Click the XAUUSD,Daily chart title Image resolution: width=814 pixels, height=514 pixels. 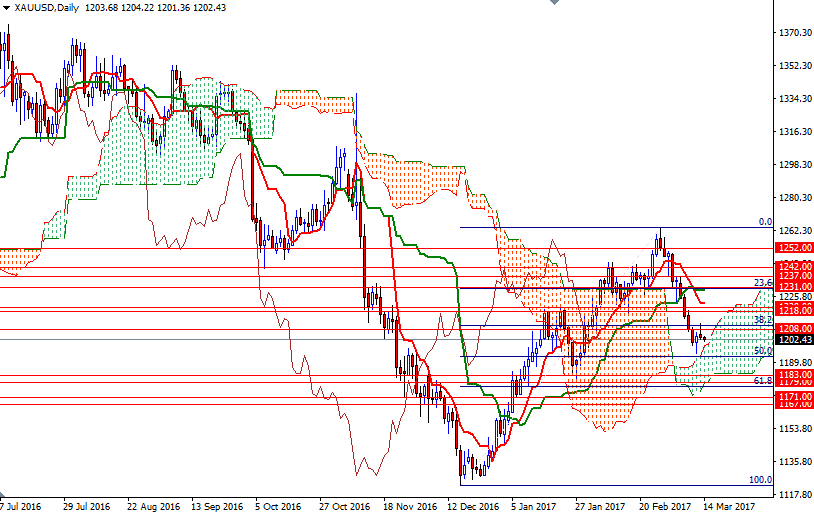tap(46, 8)
